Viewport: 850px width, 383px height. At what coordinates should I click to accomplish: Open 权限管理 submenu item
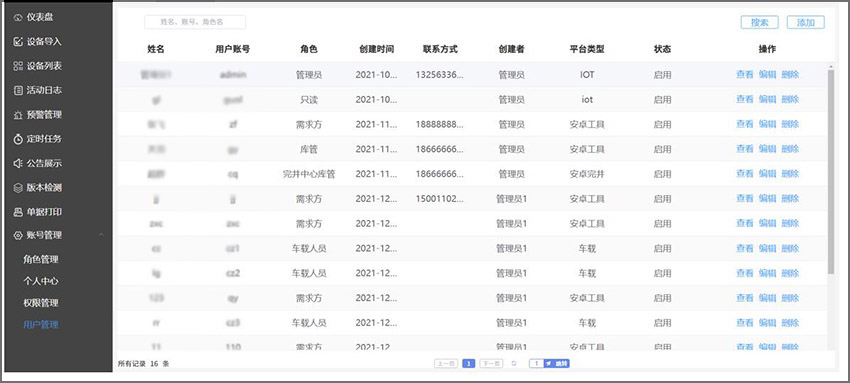[x=41, y=303]
